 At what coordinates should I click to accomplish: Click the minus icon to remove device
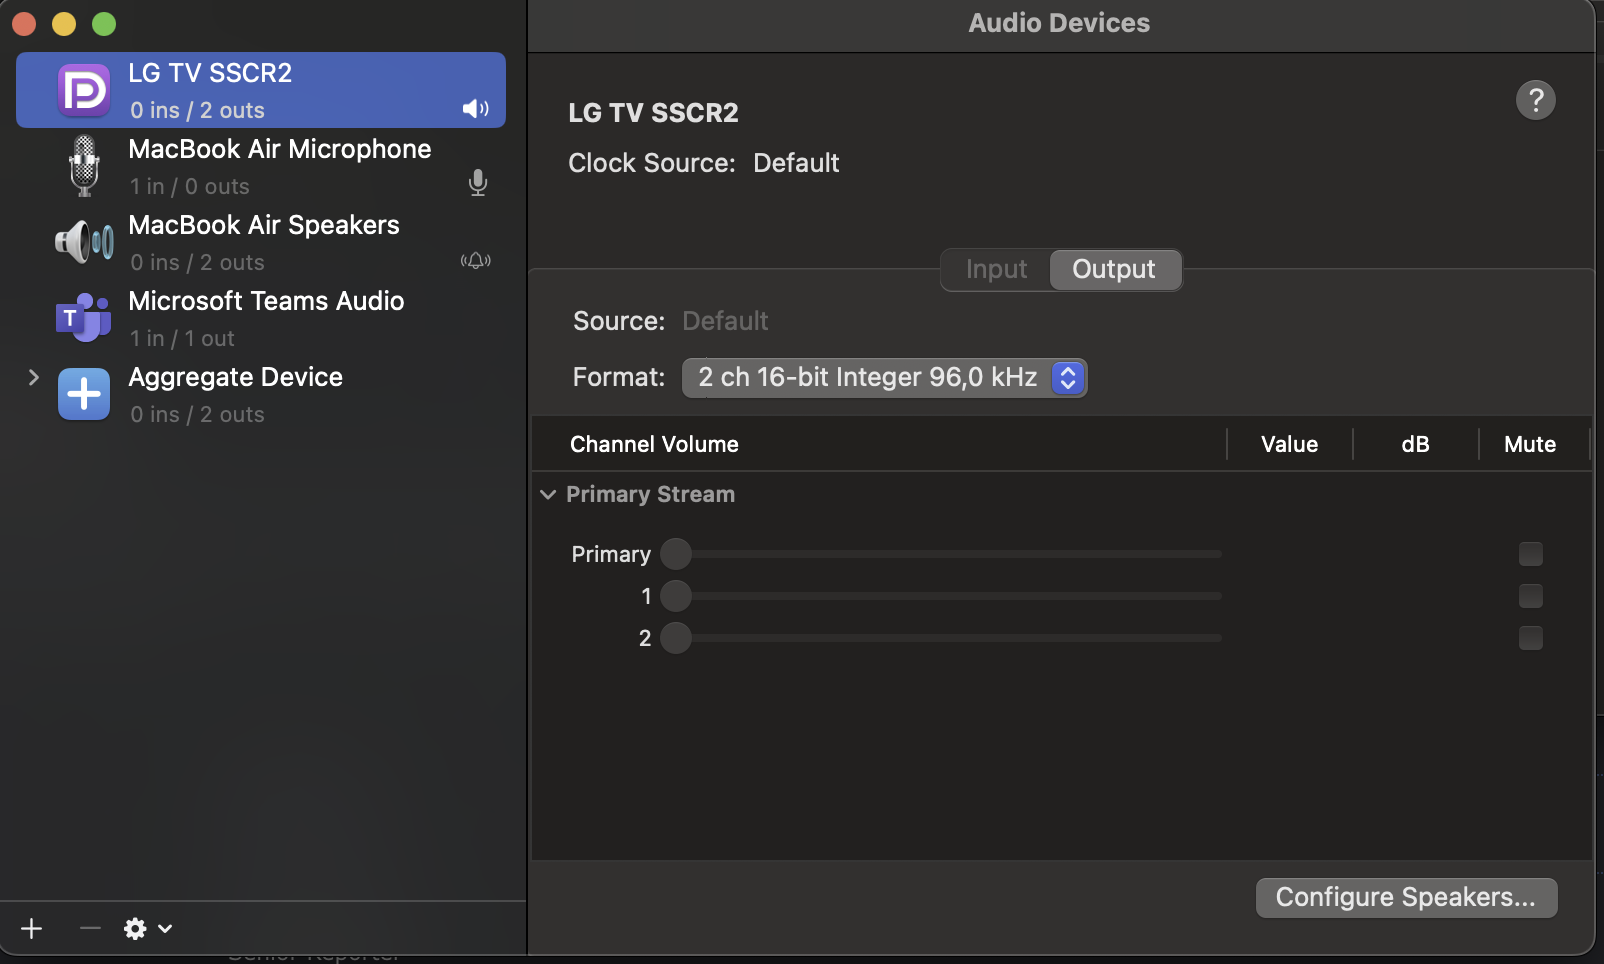pyautogui.click(x=90, y=929)
